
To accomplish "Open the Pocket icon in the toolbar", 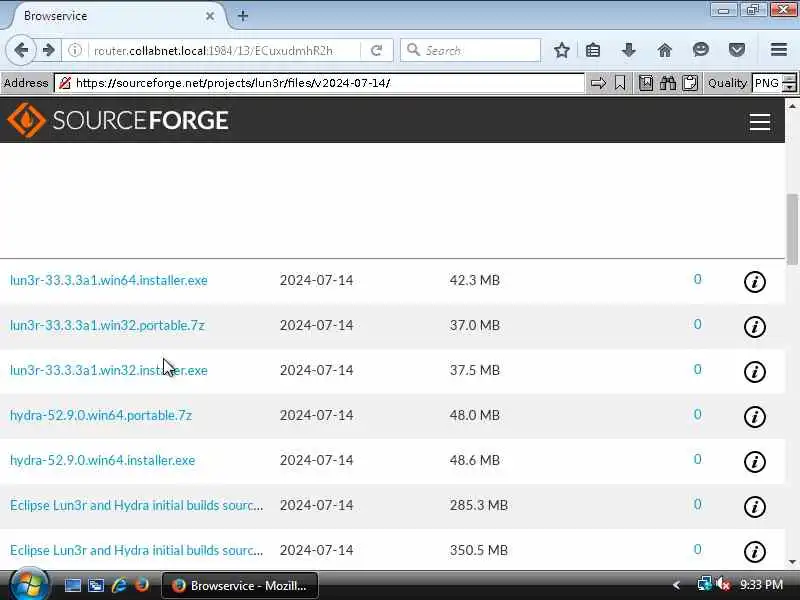I will pos(737,49).
